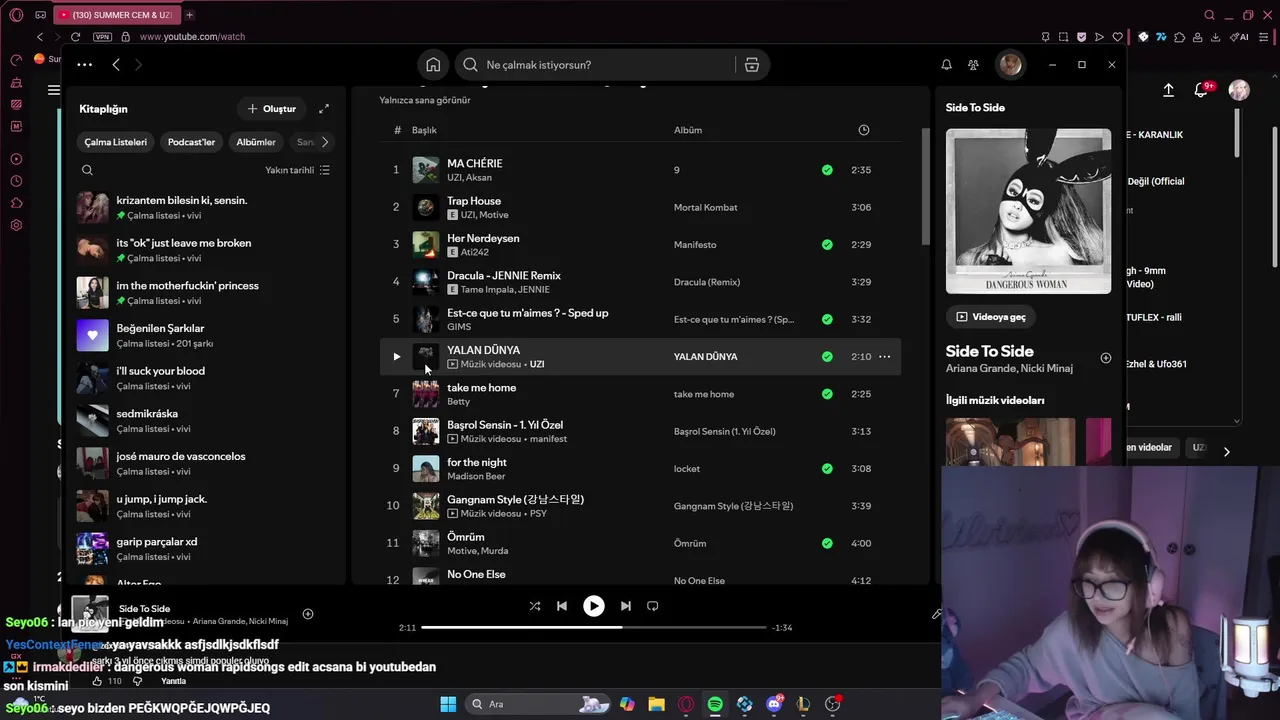Click Videoya geç button
This screenshot has width=1280, height=720.
[x=991, y=317]
